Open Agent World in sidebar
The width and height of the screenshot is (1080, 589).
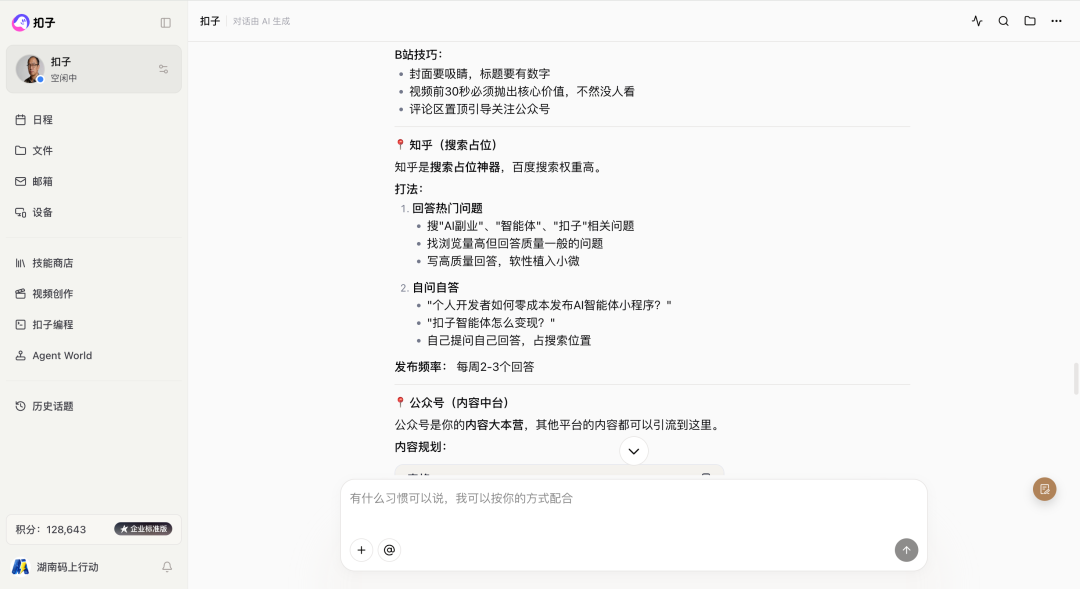point(94,355)
